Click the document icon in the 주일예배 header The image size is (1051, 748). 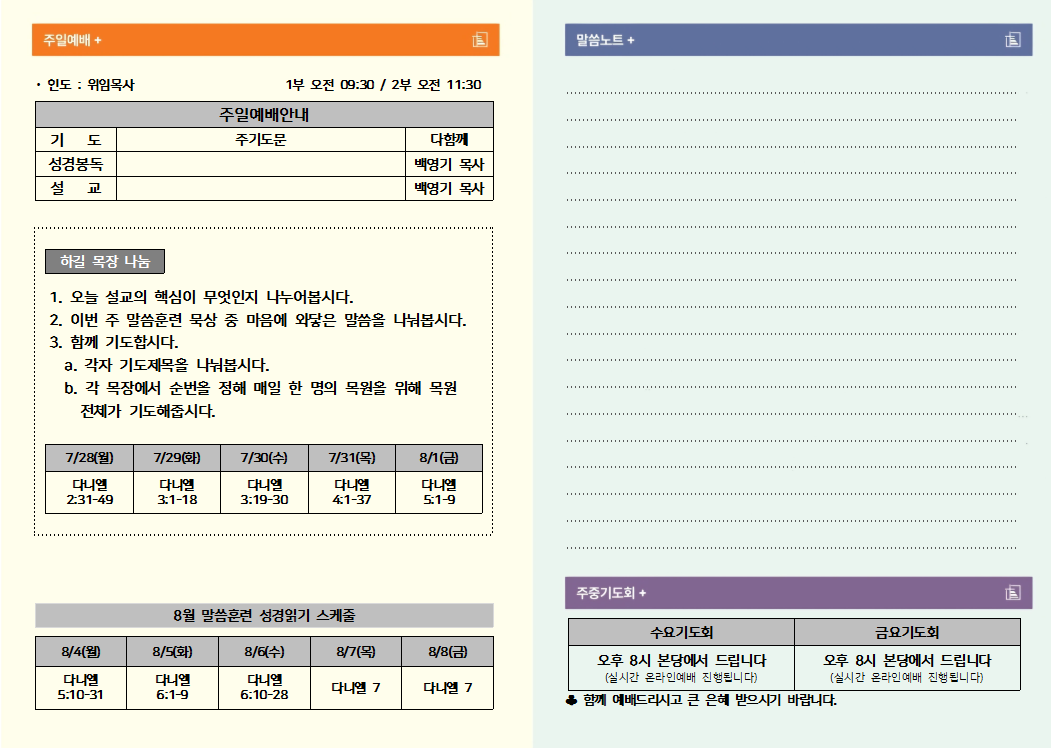click(x=480, y=40)
